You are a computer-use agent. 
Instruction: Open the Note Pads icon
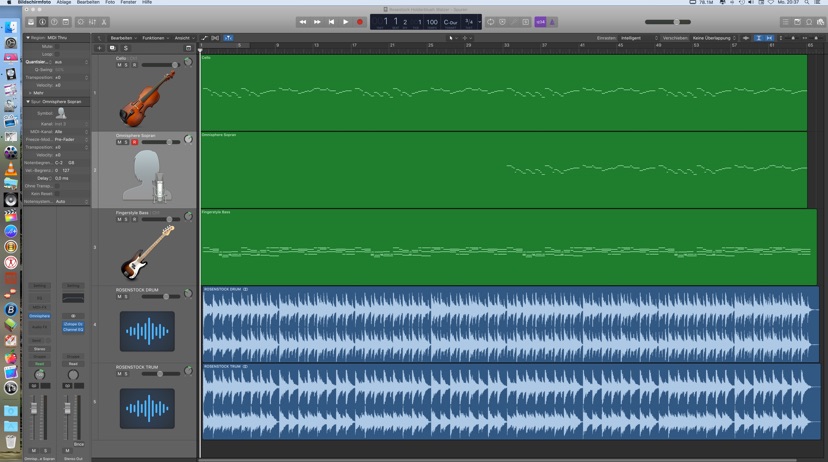[x=797, y=22]
